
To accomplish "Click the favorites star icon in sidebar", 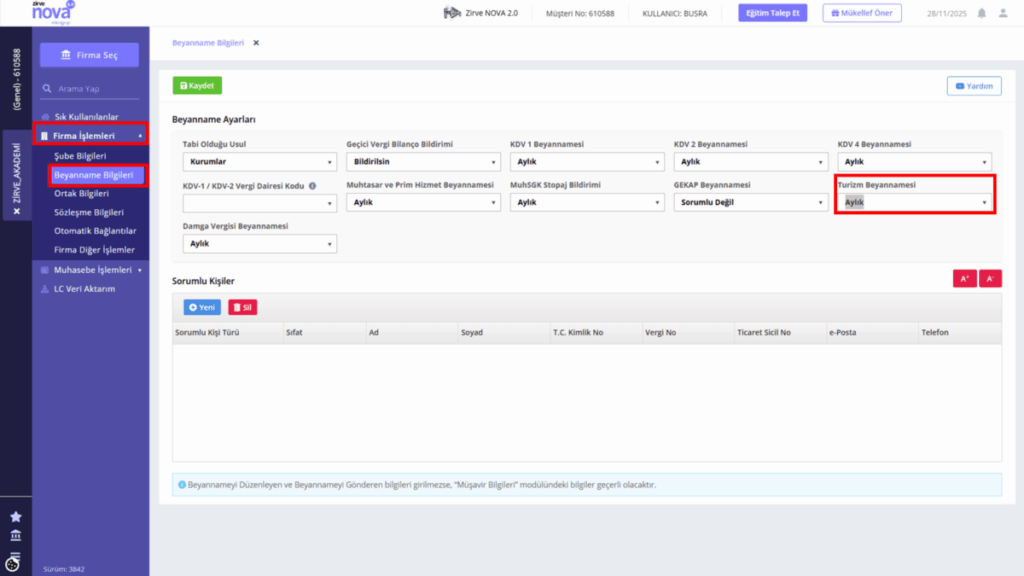I will (16, 517).
